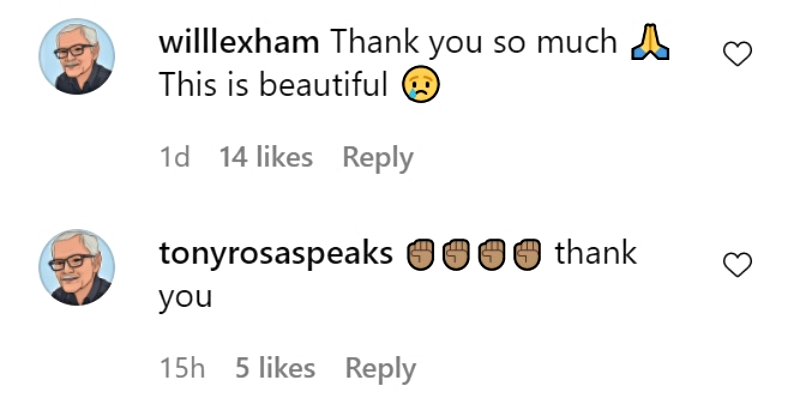This screenshot has width=800, height=398.
Task: View the 5 likes list
Action: pos(275,368)
